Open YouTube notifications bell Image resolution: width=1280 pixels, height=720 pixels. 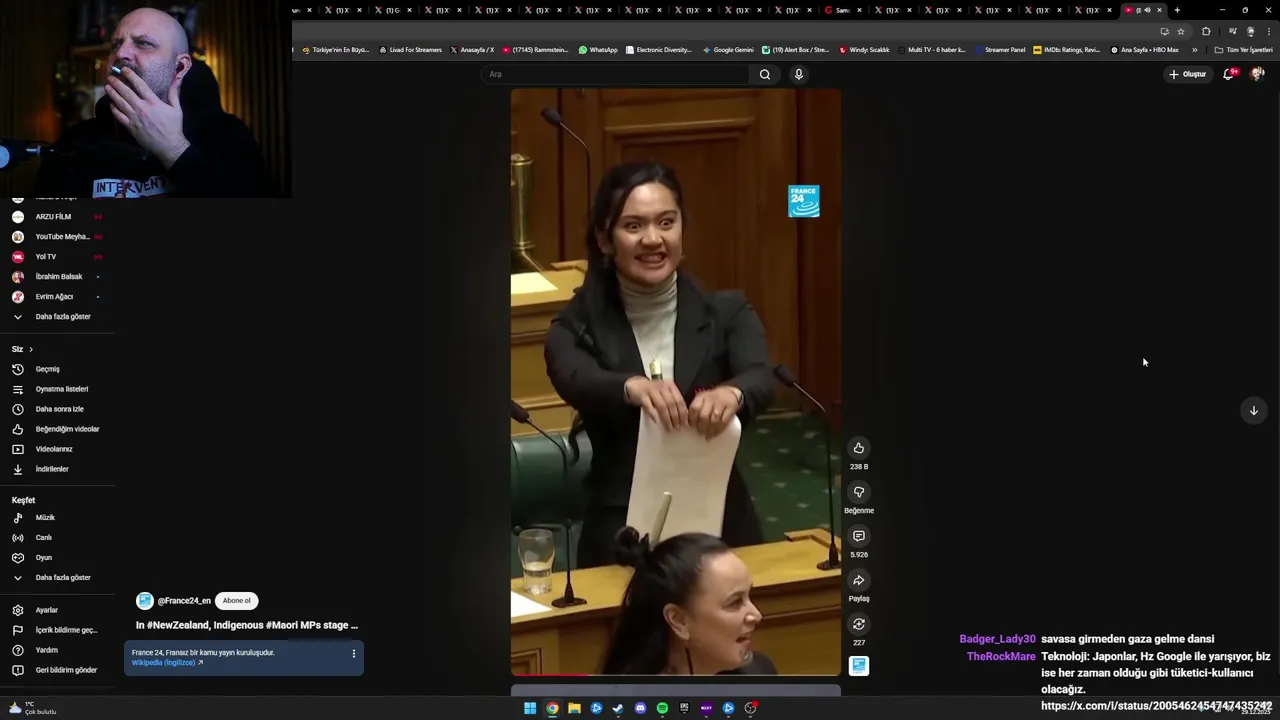pyautogui.click(x=1229, y=74)
